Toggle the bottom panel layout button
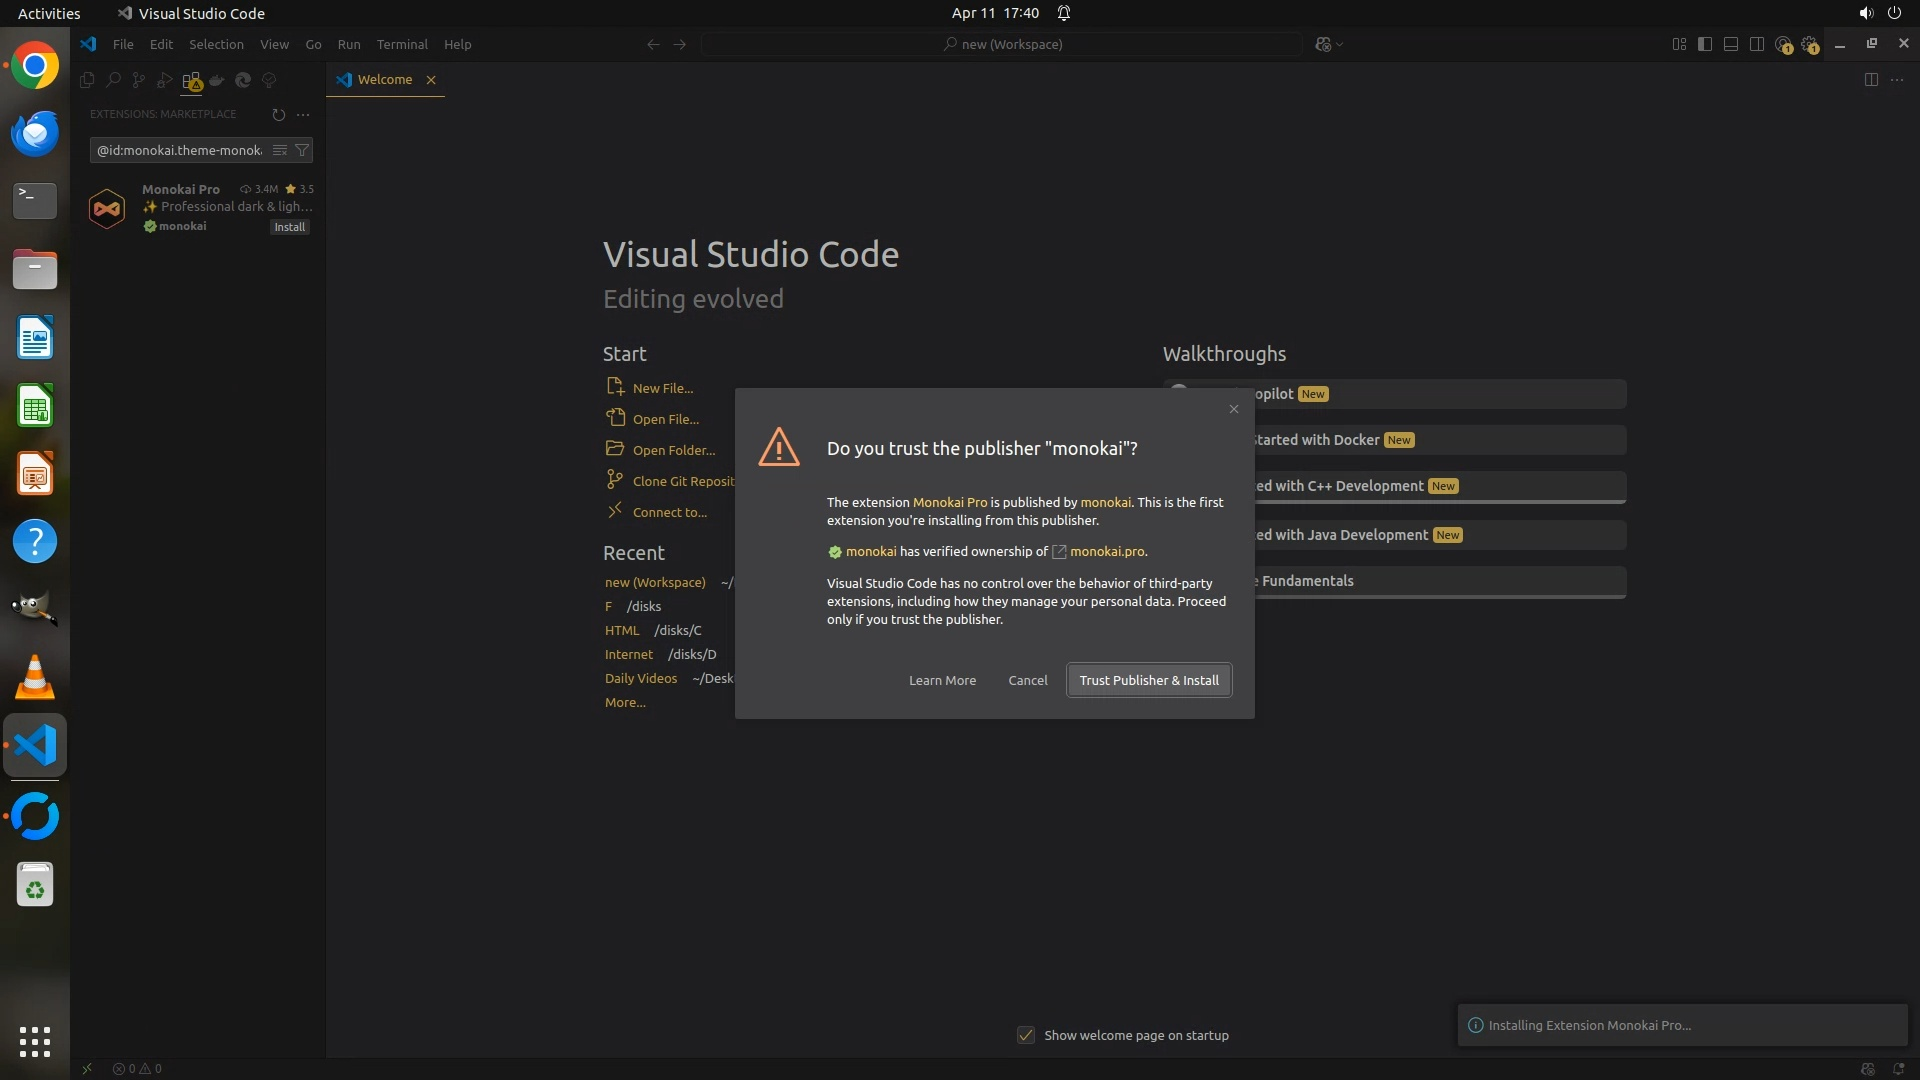This screenshot has height=1080, width=1920. (1731, 45)
